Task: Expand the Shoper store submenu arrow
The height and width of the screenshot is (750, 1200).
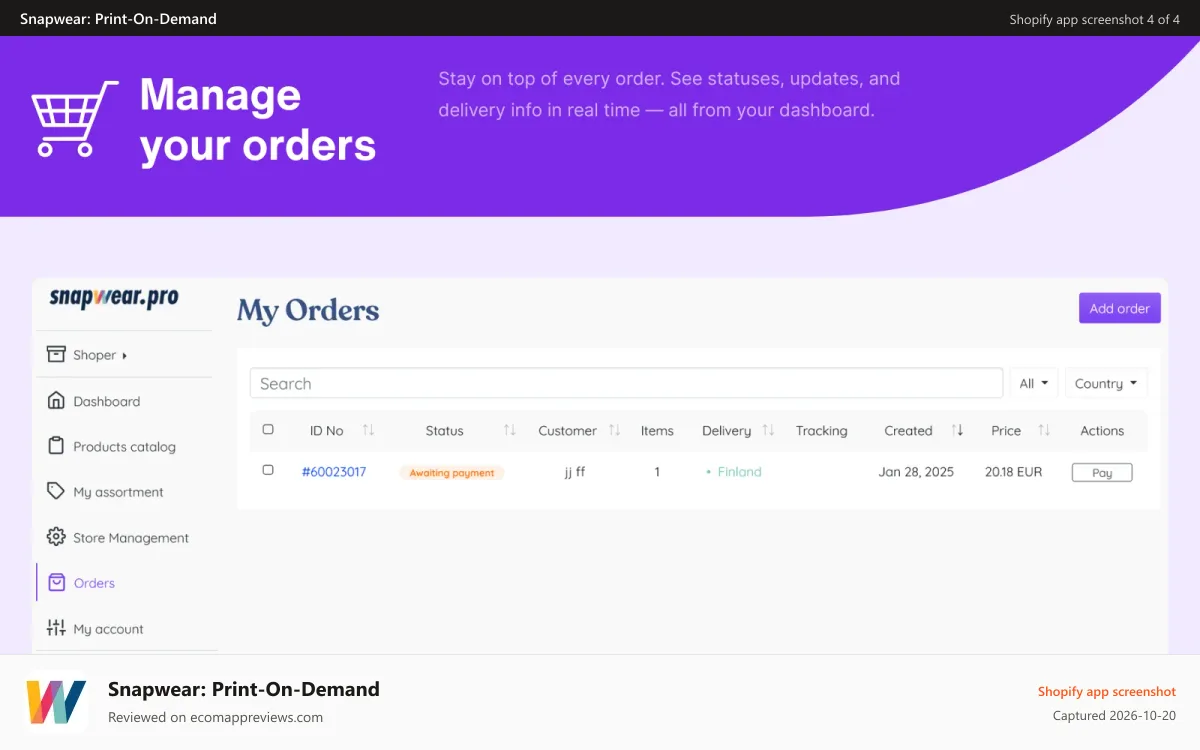Action: coord(124,355)
